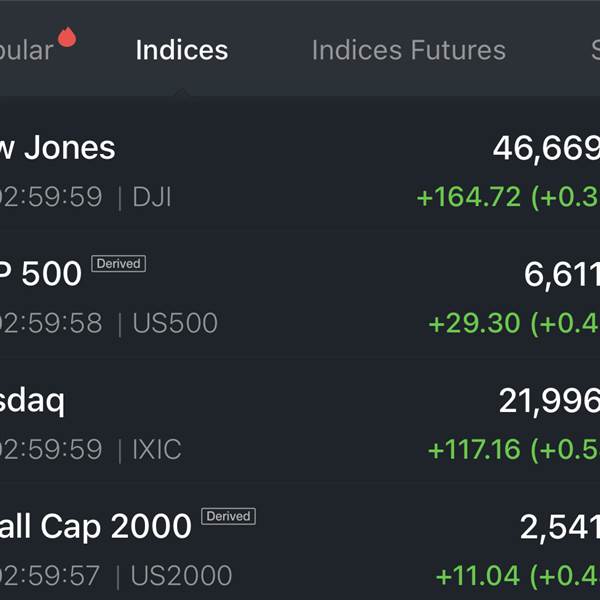
Task: Open the Indices Futures tab
Action: click(x=408, y=50)
